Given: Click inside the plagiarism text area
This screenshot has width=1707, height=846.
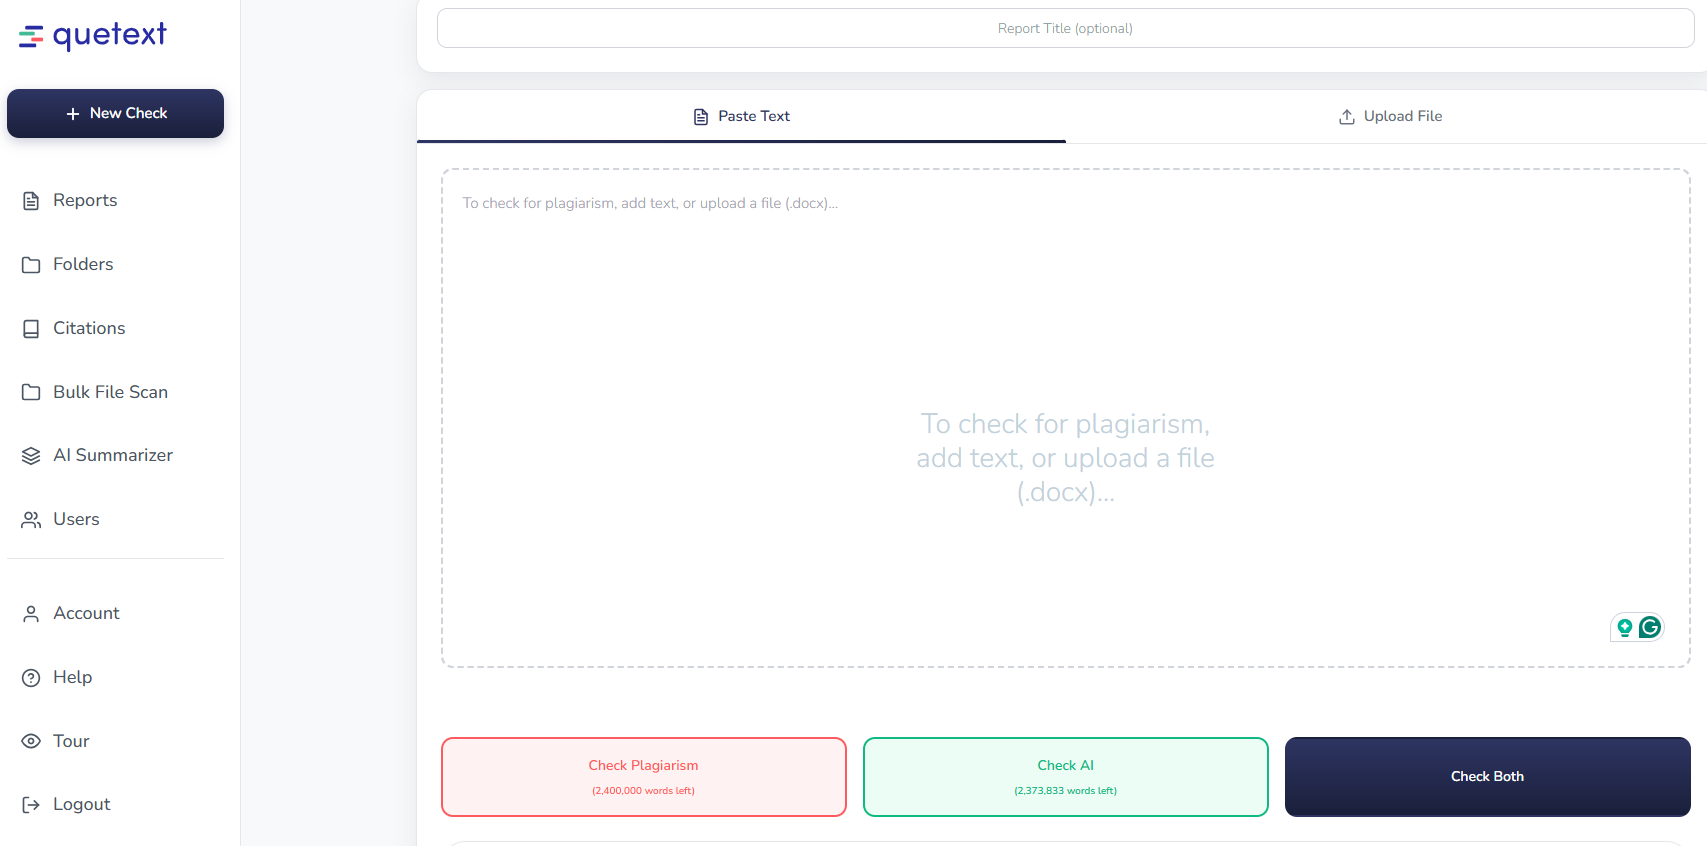Looking at the screenshot, I should (x=1065, y=350).
